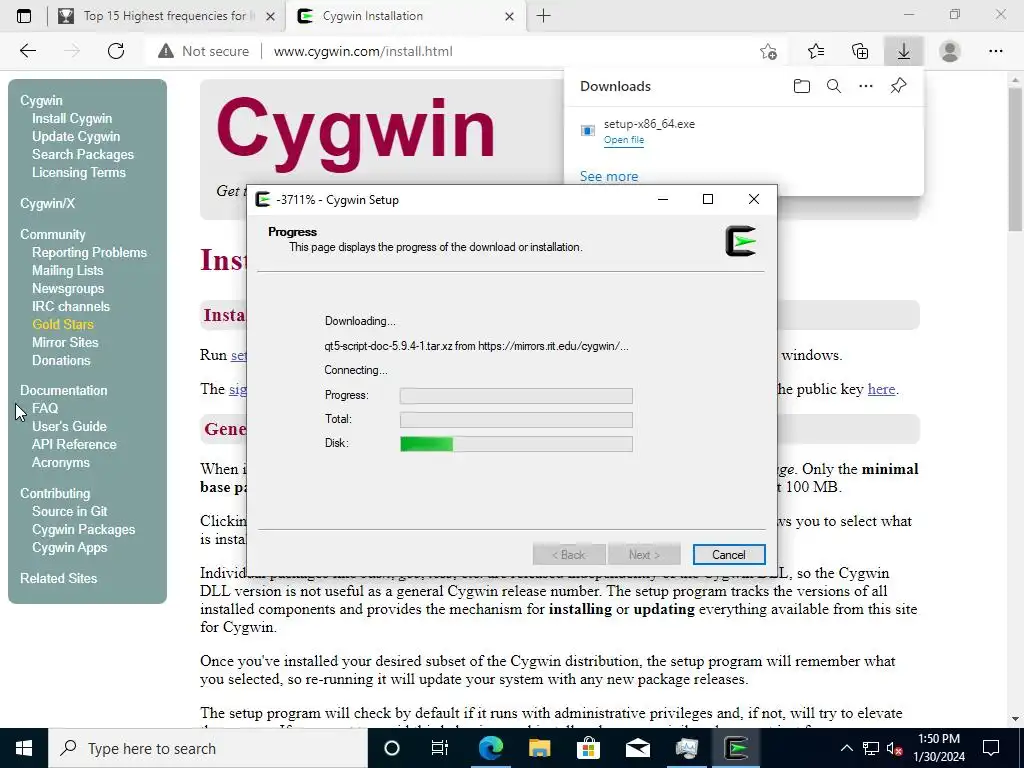The width and height of the screenshot is (1024, 768).
Task: Click the page vertical scrollbar thumb
Action: click(1016, 159)
